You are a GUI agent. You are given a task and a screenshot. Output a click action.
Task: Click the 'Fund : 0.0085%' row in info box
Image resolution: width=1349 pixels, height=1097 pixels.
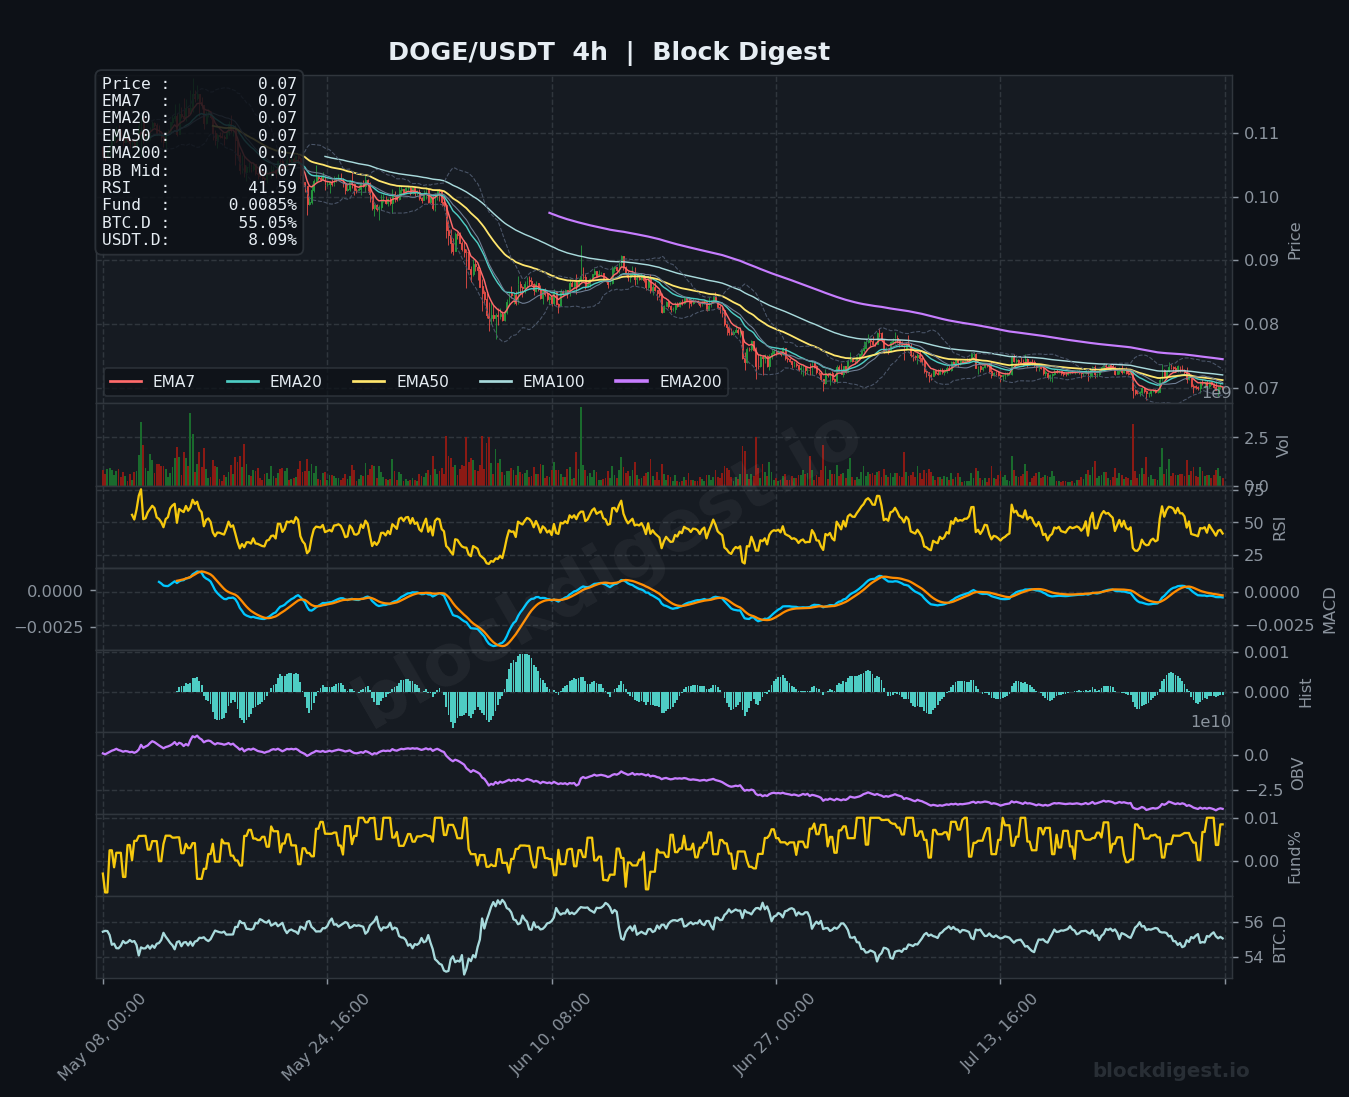[199, 205]
